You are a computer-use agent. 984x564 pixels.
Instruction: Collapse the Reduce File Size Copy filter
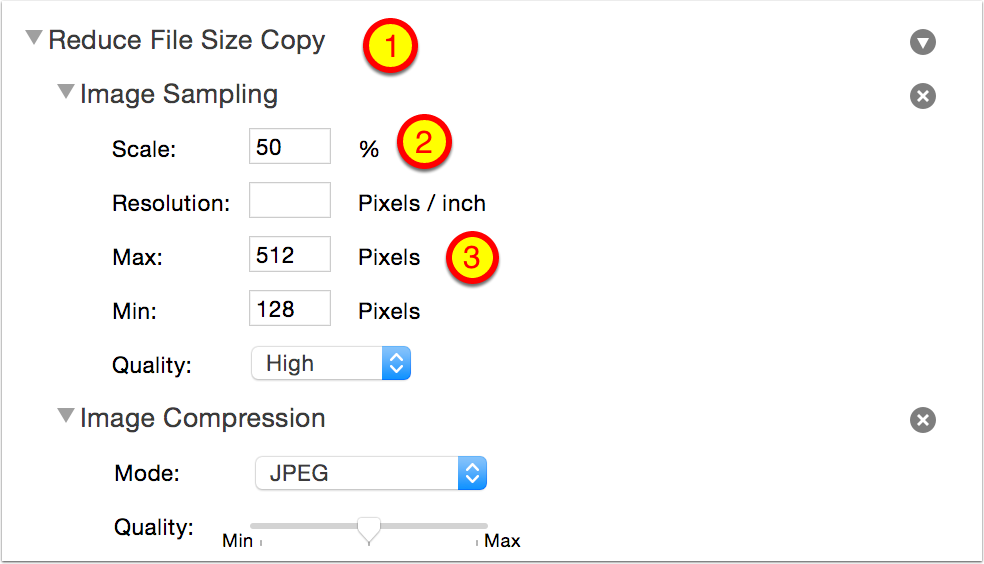34,39
